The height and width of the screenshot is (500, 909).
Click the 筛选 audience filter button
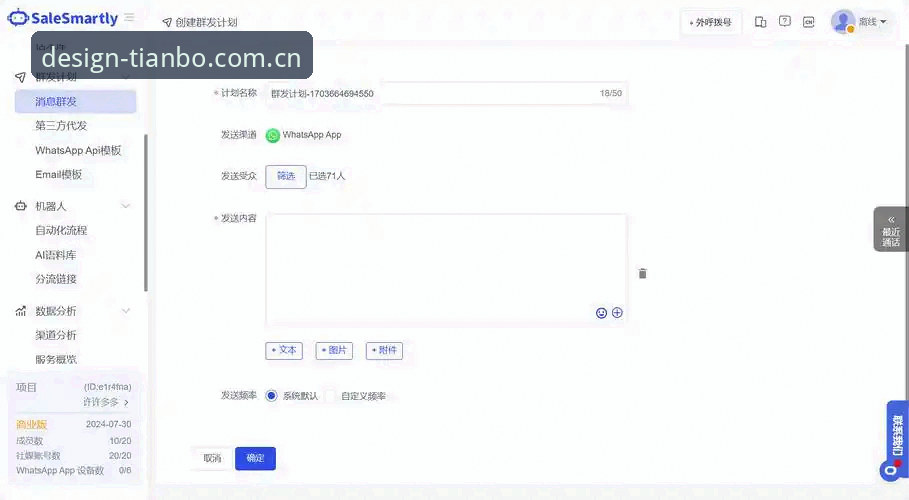[286, 176]
